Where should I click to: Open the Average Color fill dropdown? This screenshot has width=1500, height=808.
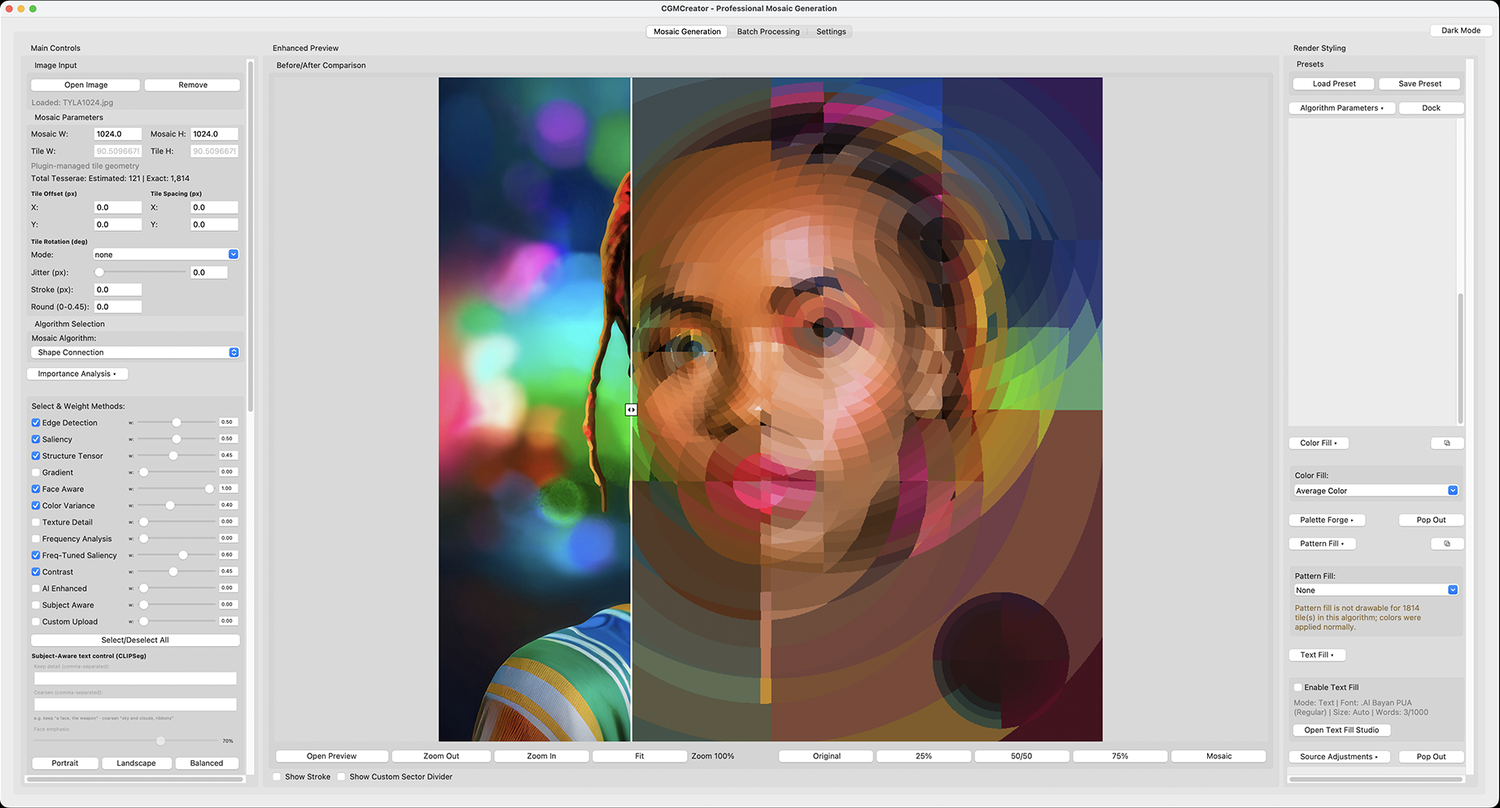coord(1376,491)
